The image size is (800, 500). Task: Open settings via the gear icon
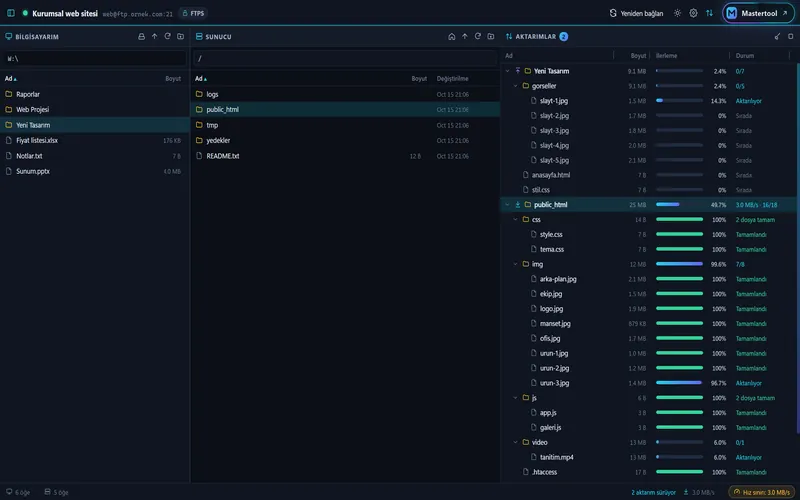[693, 13]
